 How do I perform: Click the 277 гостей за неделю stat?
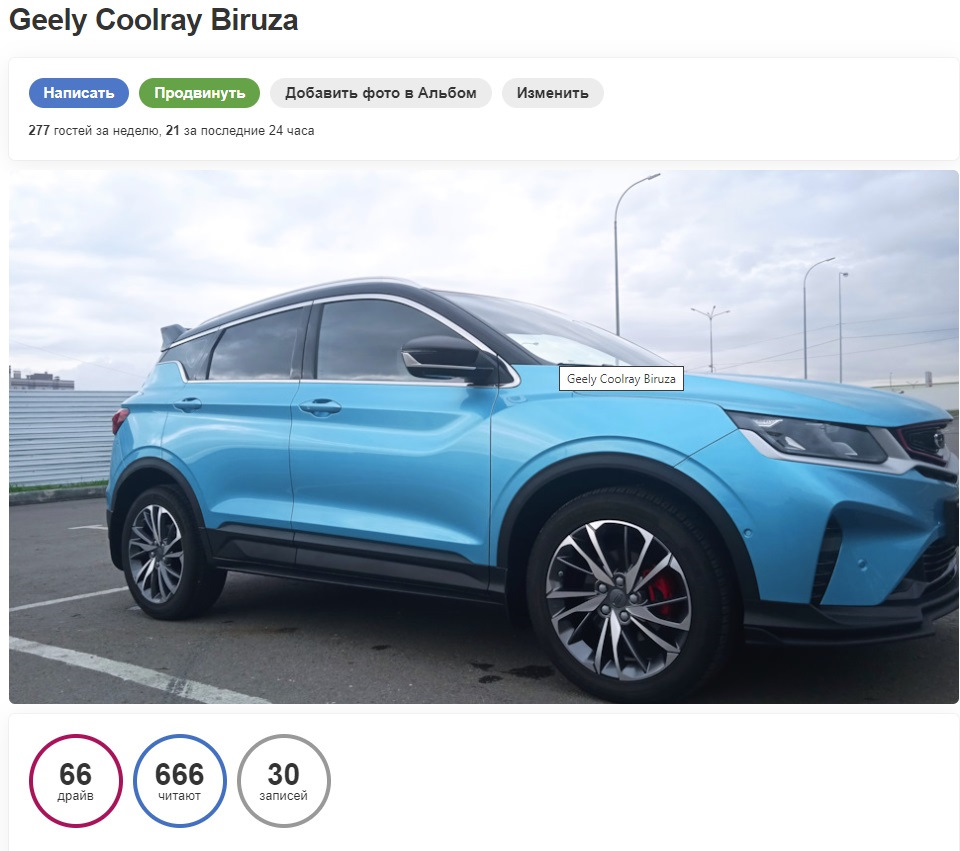[94, 130]
